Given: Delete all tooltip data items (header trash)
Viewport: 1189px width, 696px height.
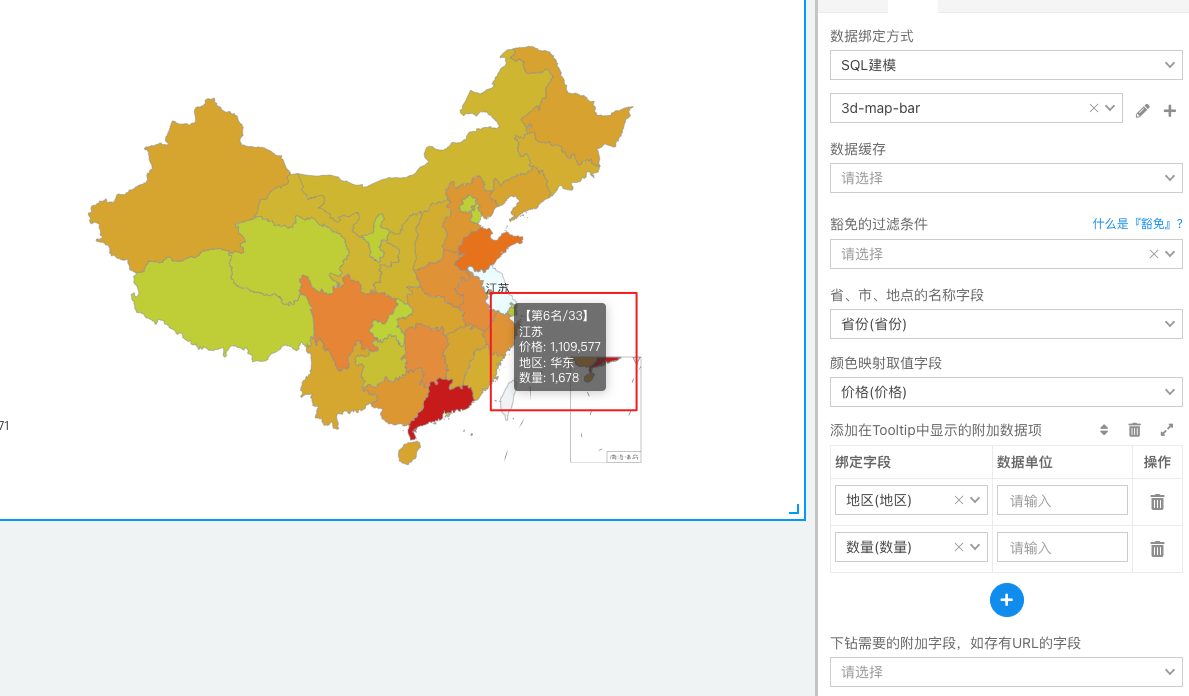Looking at the screenshot, I should click(x=1134, y=430).
